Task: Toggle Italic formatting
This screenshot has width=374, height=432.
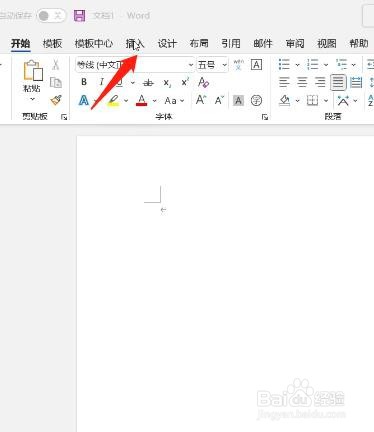Action: click(x=102, y=82)
